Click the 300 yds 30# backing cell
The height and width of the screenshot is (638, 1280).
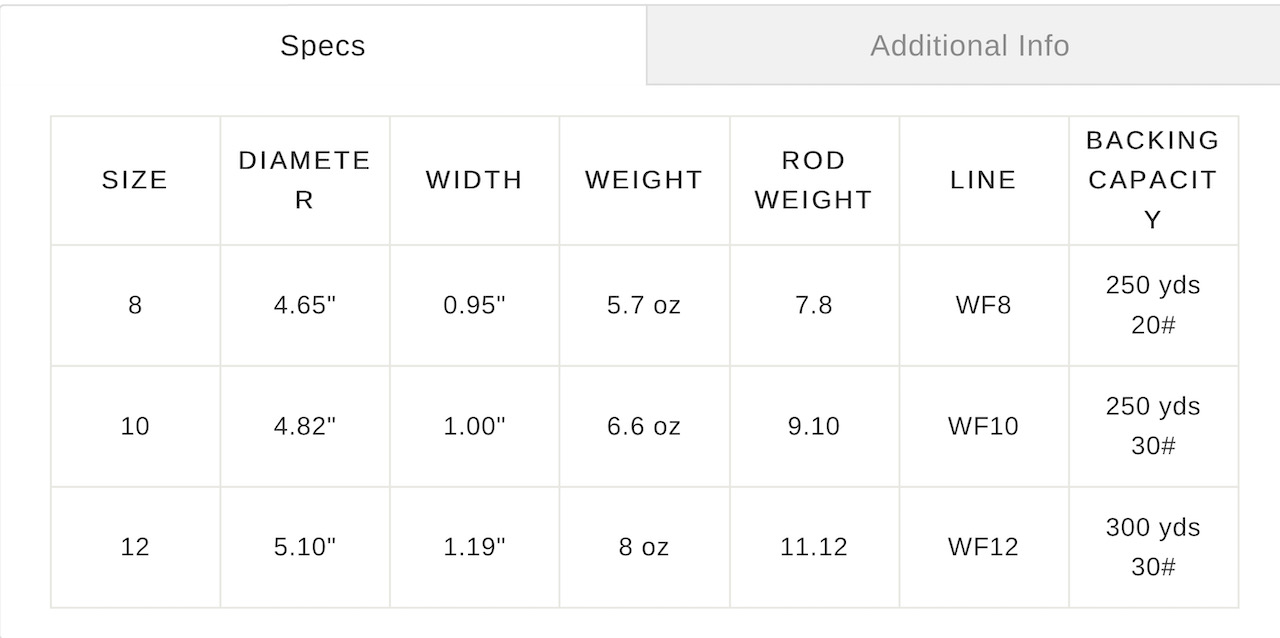(x=1153, y=547)
